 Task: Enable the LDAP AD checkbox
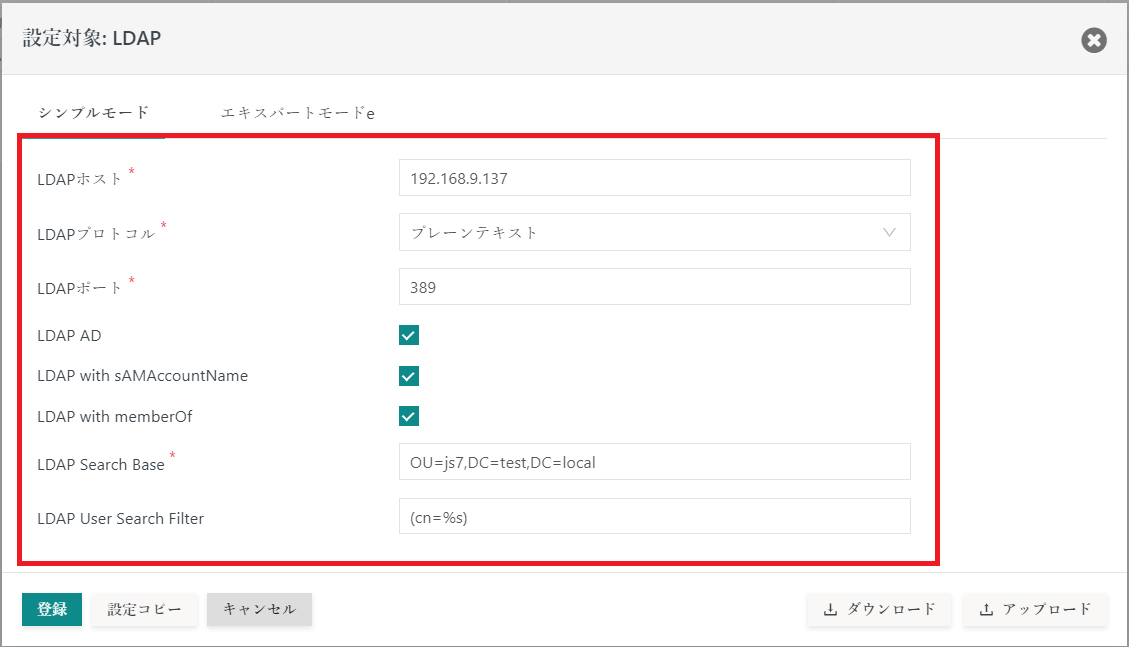(408, 335)
